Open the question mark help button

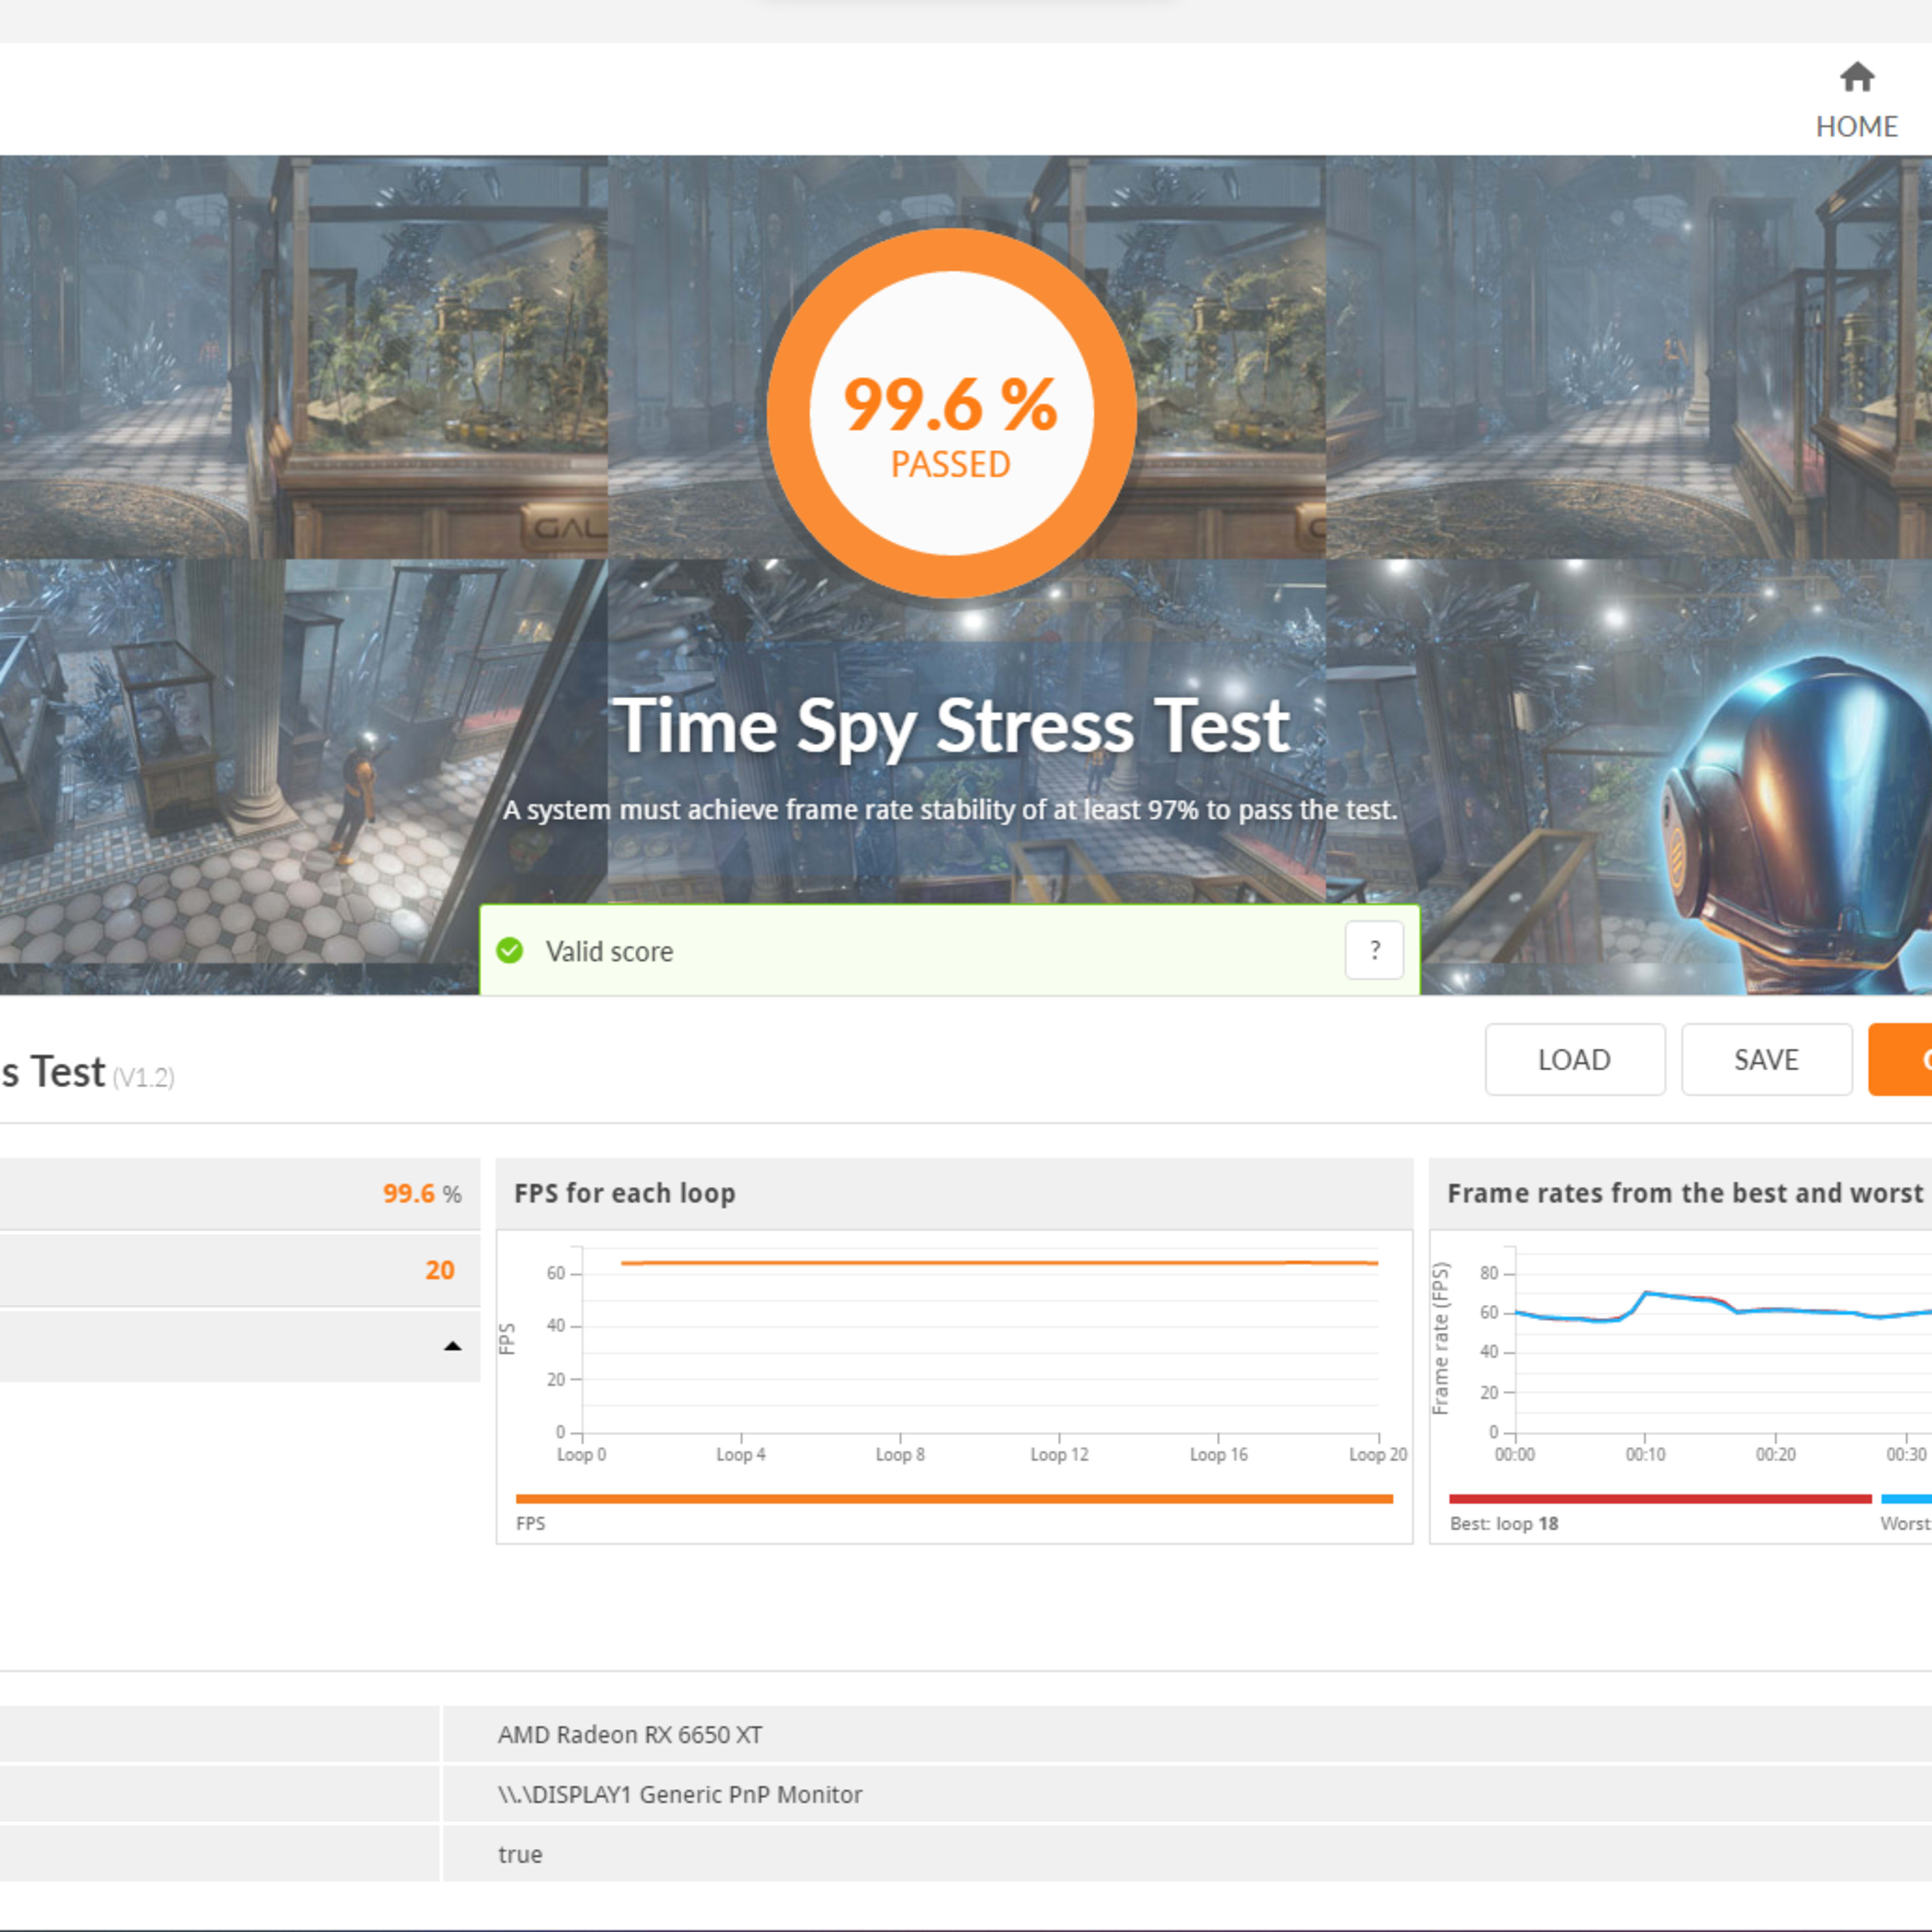pyautogui.click(x=1374, y=950)
